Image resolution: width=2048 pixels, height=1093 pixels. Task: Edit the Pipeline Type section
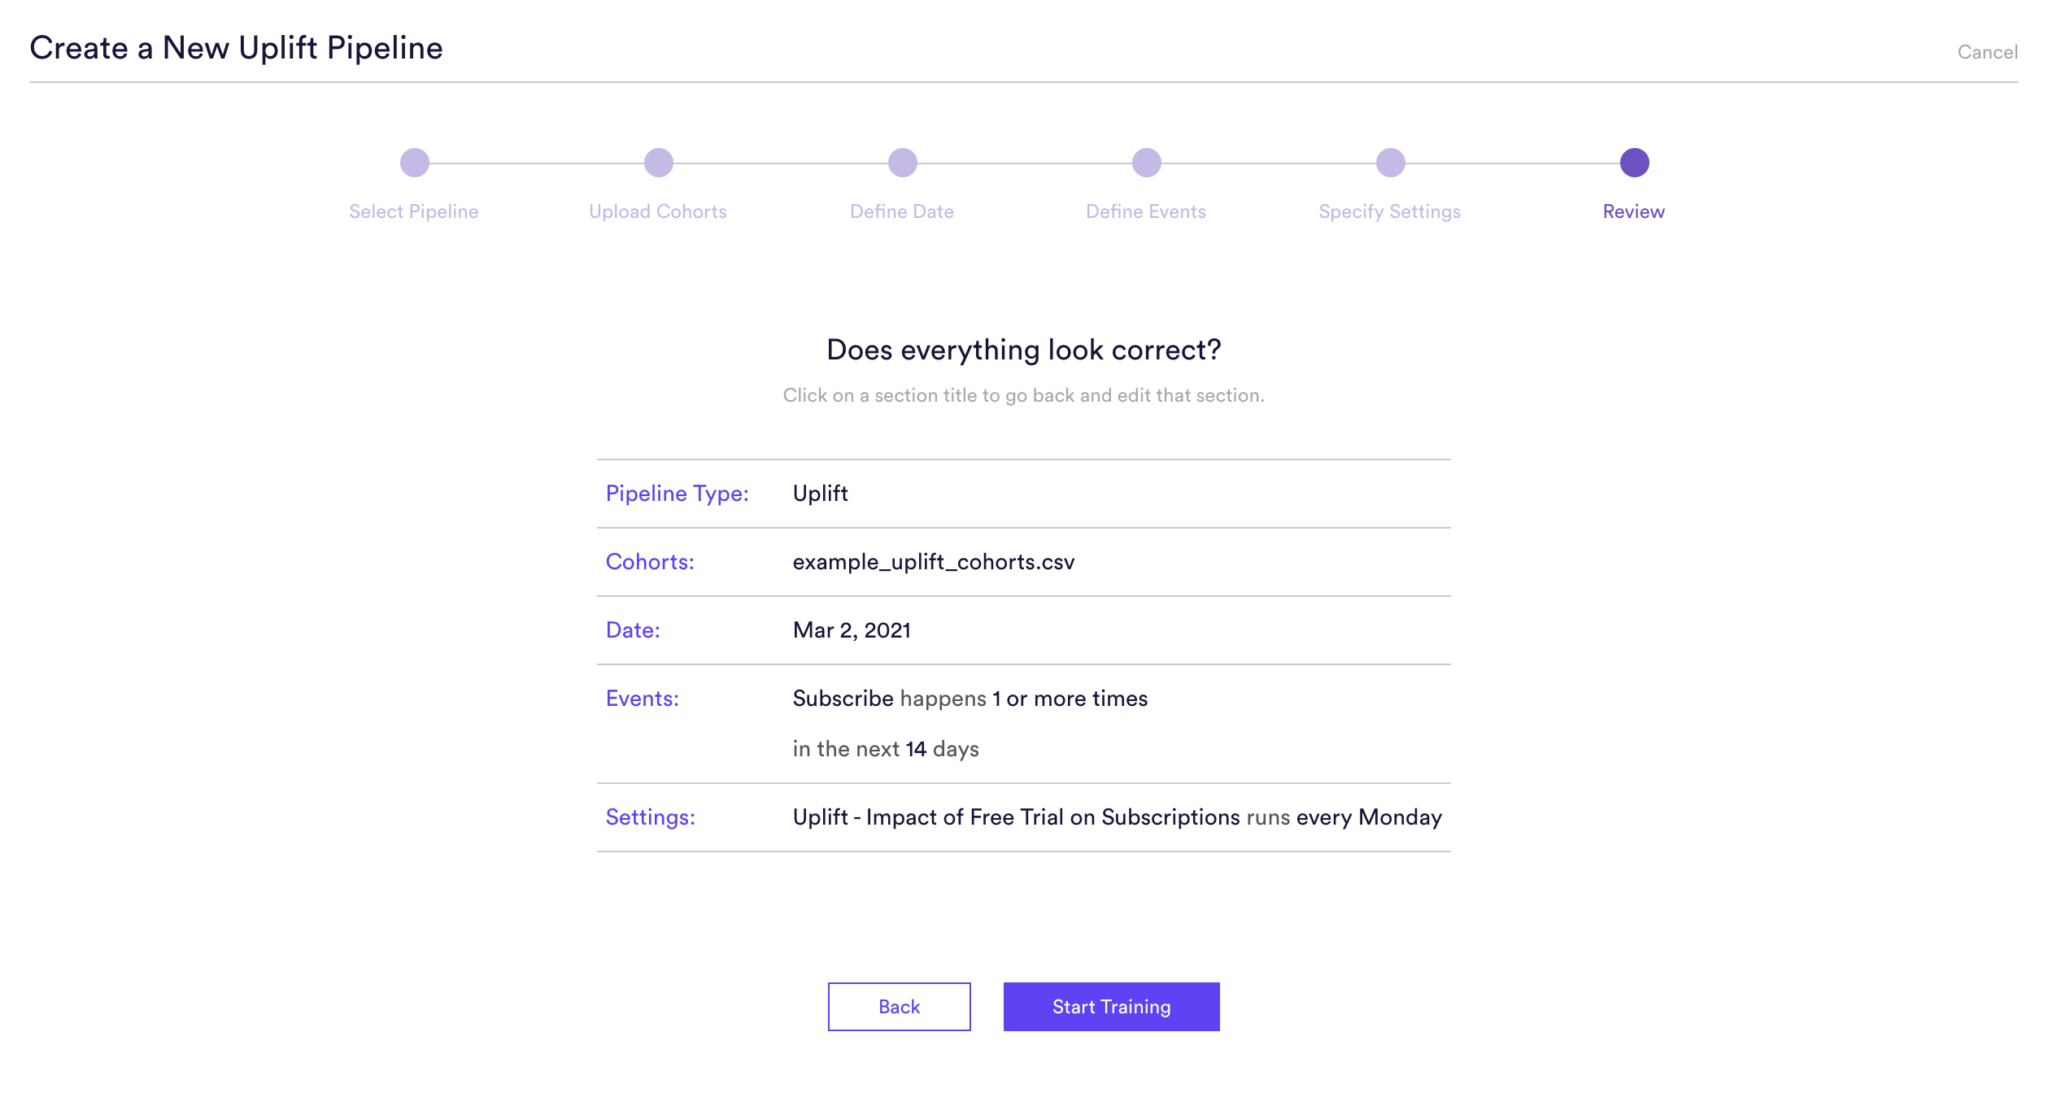tap(677, 493)
